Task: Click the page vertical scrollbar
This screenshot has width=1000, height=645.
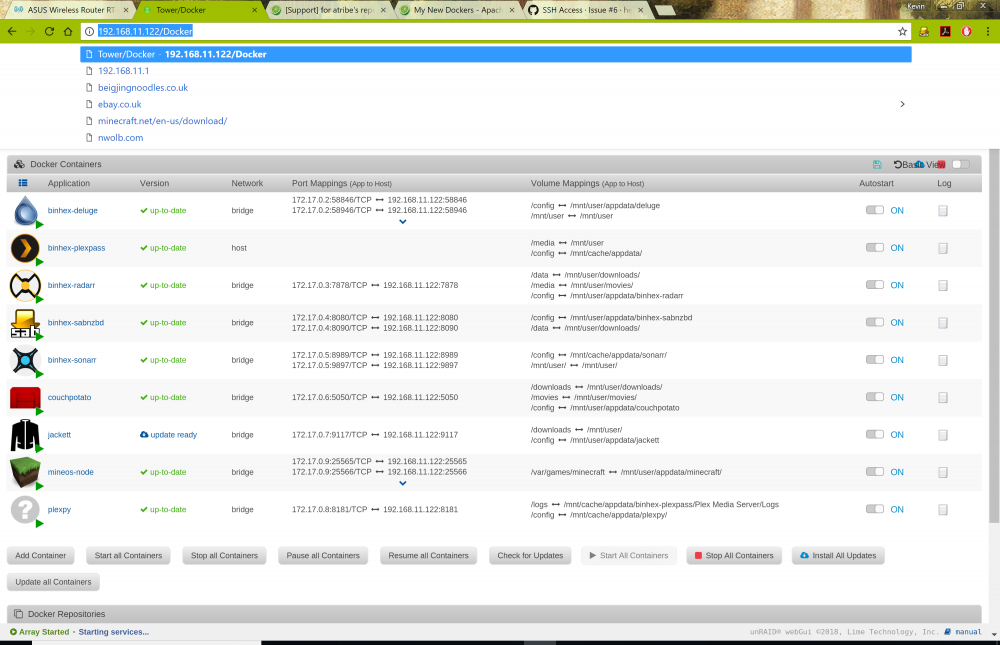Action: pos(994,336)
